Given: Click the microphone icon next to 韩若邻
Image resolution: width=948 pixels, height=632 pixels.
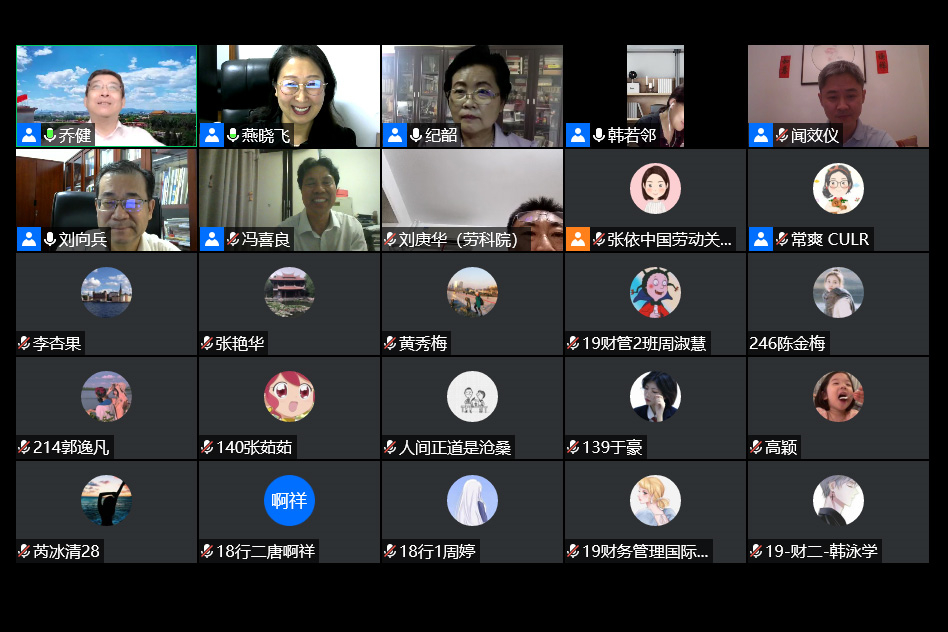Looking at the screenshot, I should point(599,135).
